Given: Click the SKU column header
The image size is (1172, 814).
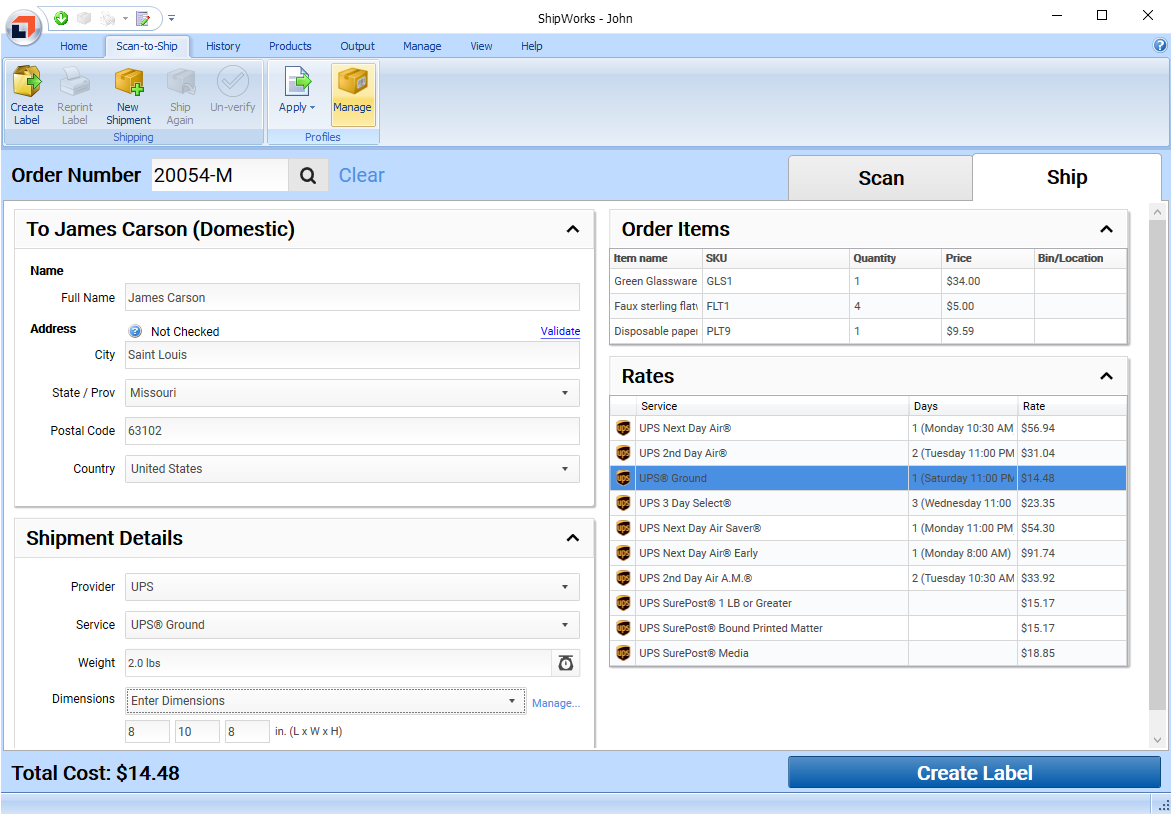Looking at the screenshot, I should tap(776, 258).
